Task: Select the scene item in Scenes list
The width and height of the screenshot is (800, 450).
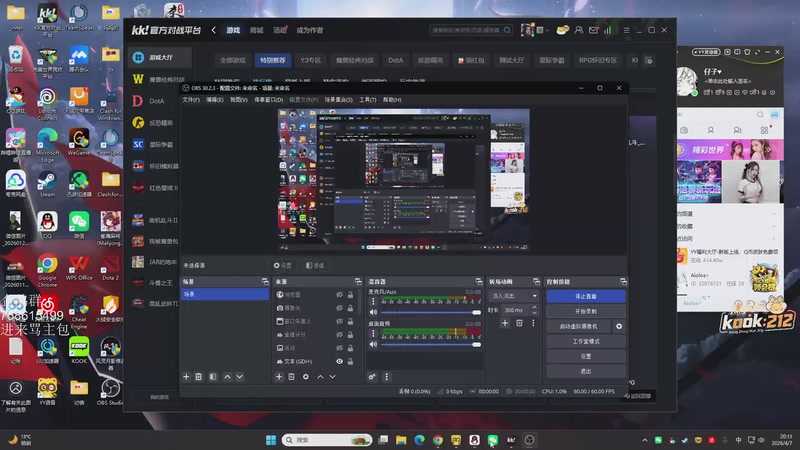Action: [x=225, y=294]
